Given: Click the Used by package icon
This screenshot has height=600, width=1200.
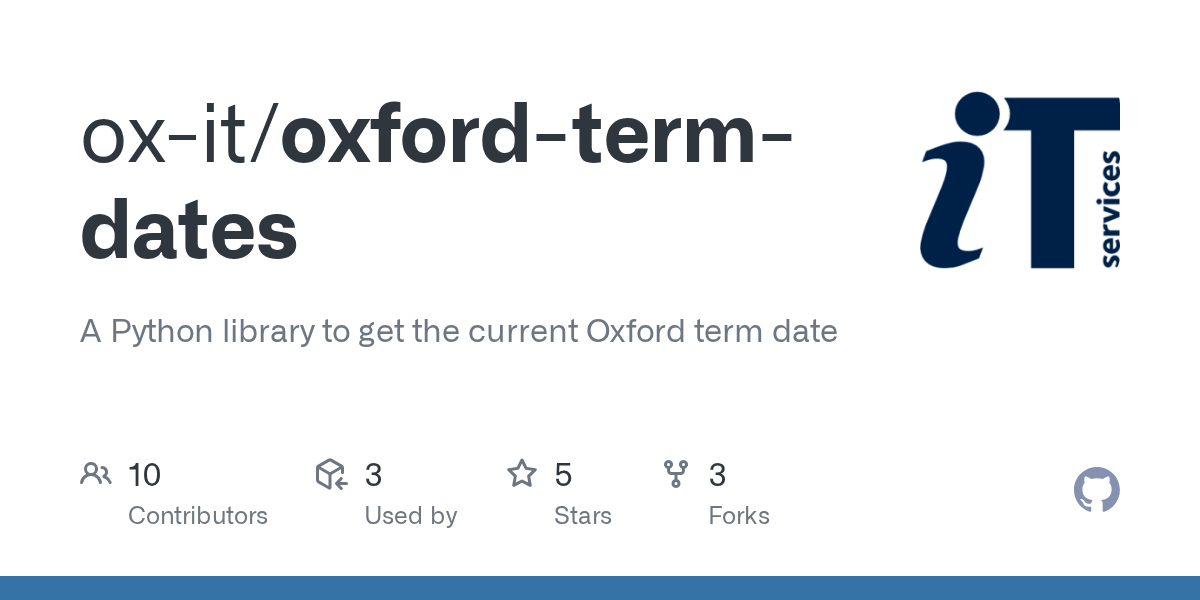Looking at the screenshot, I should click(331, 474).
